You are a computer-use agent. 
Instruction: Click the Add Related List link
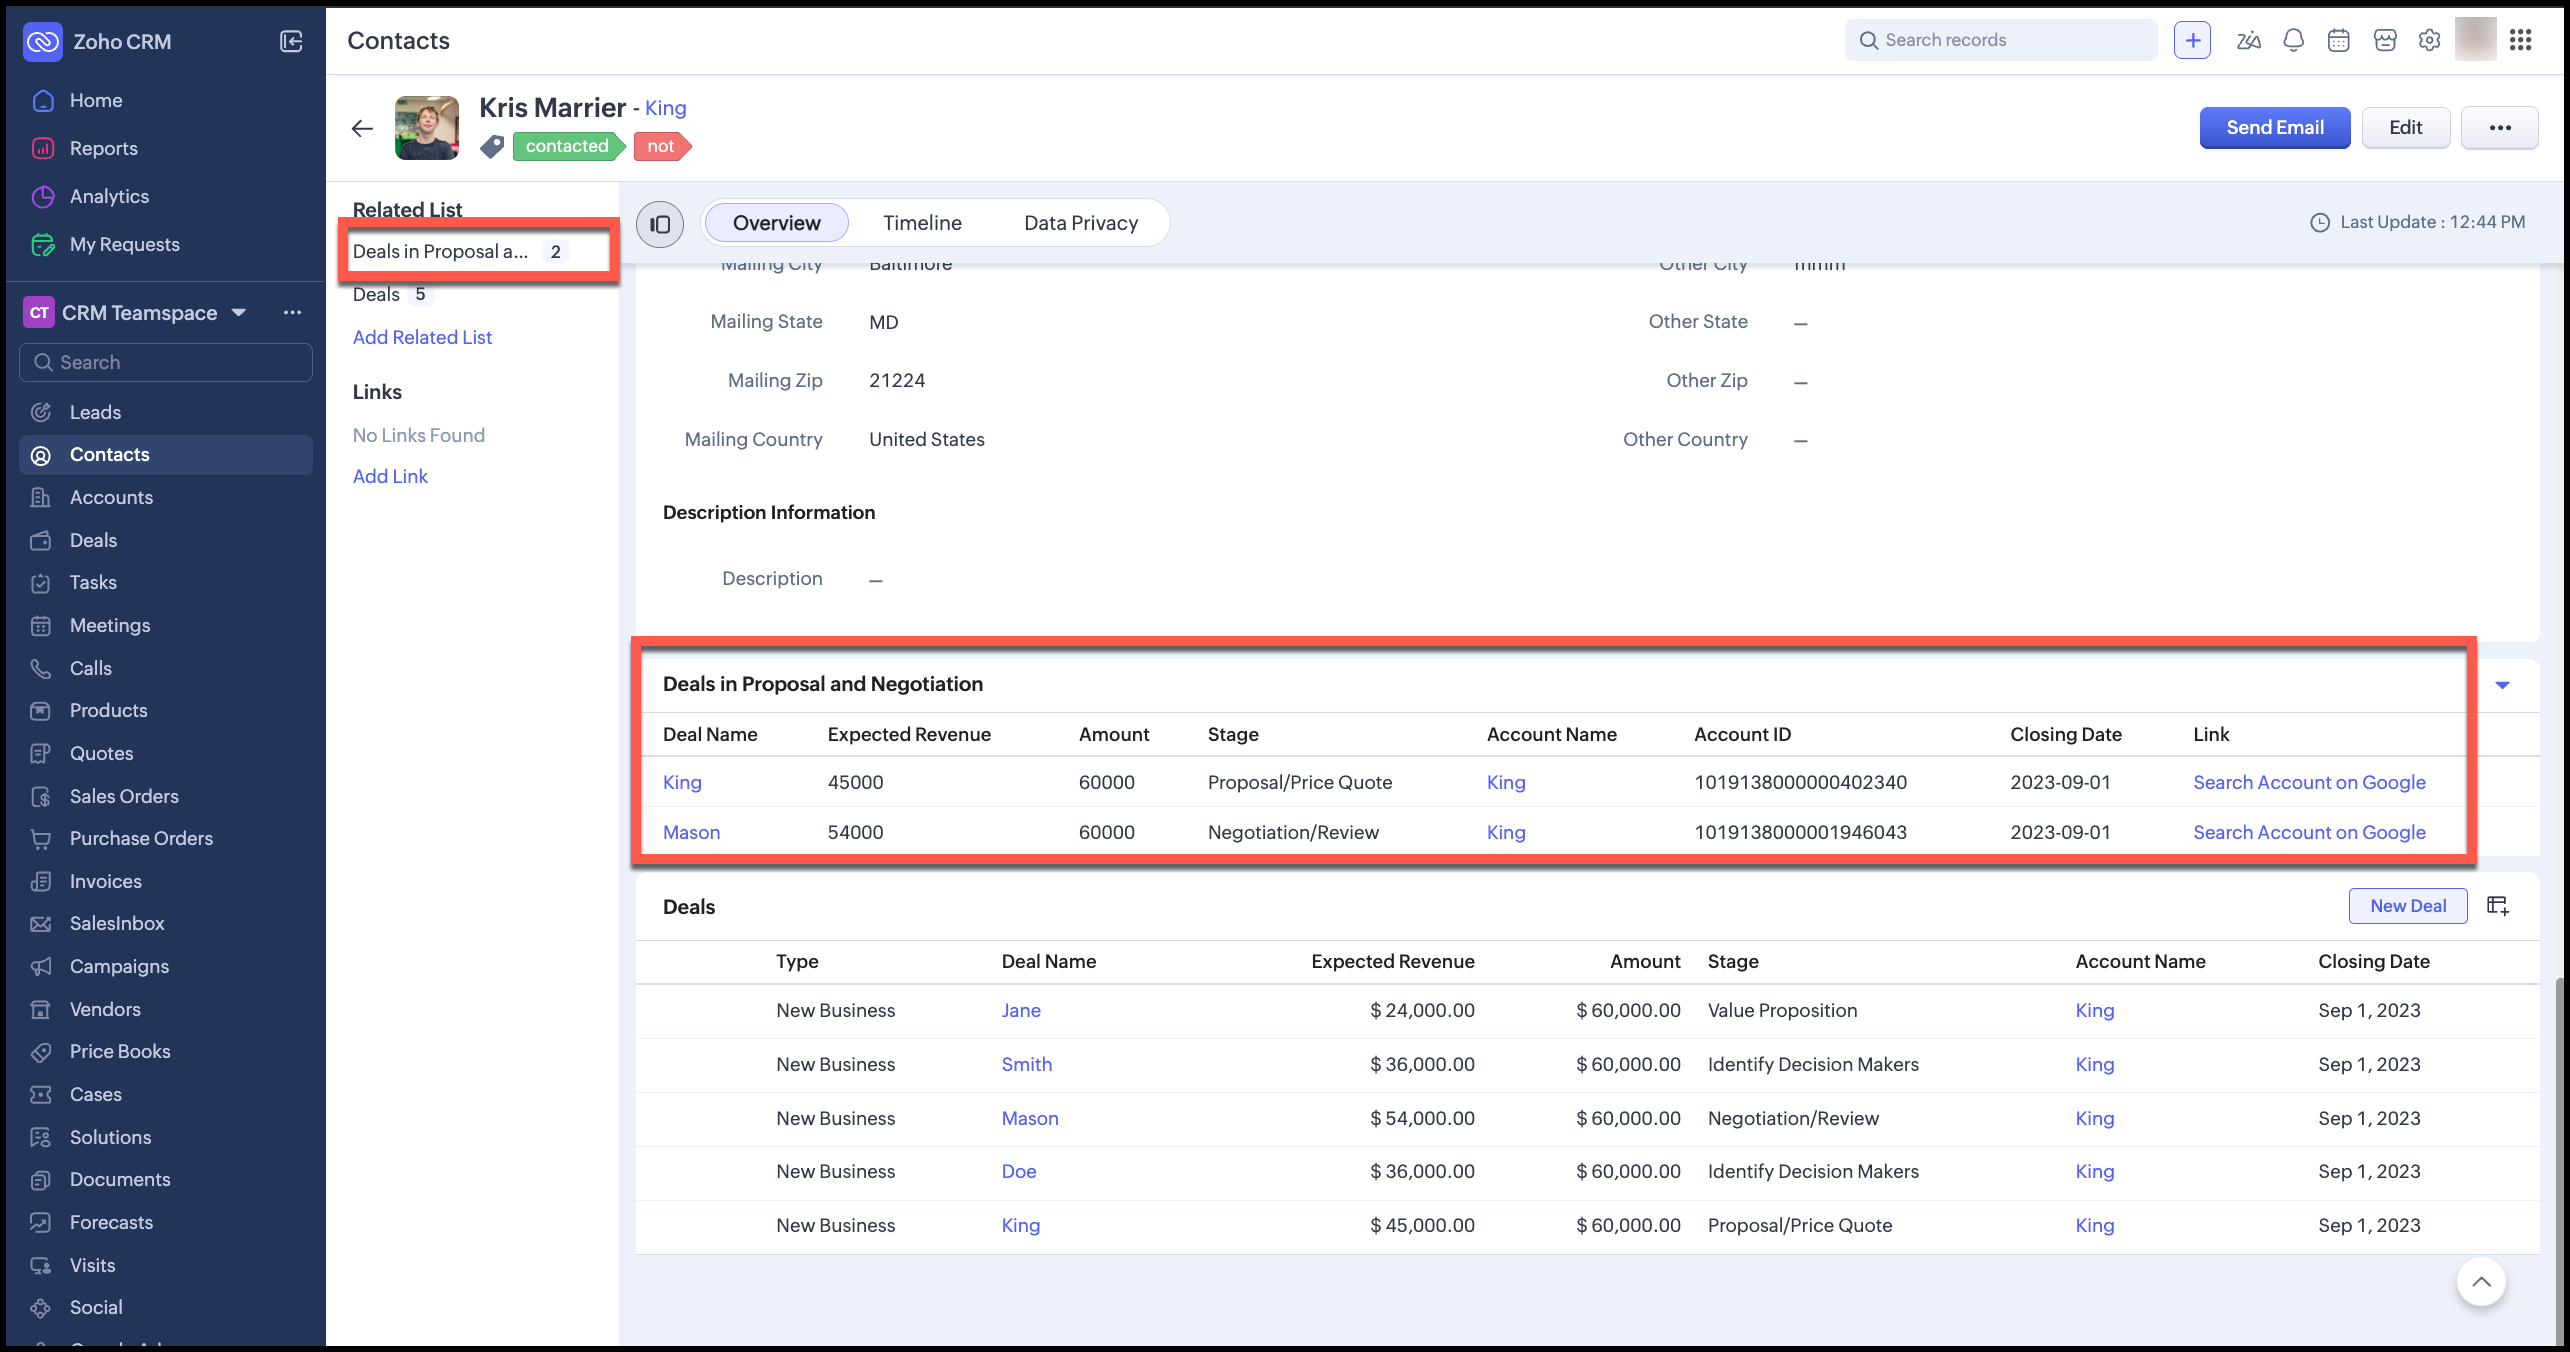click(422, 337)
